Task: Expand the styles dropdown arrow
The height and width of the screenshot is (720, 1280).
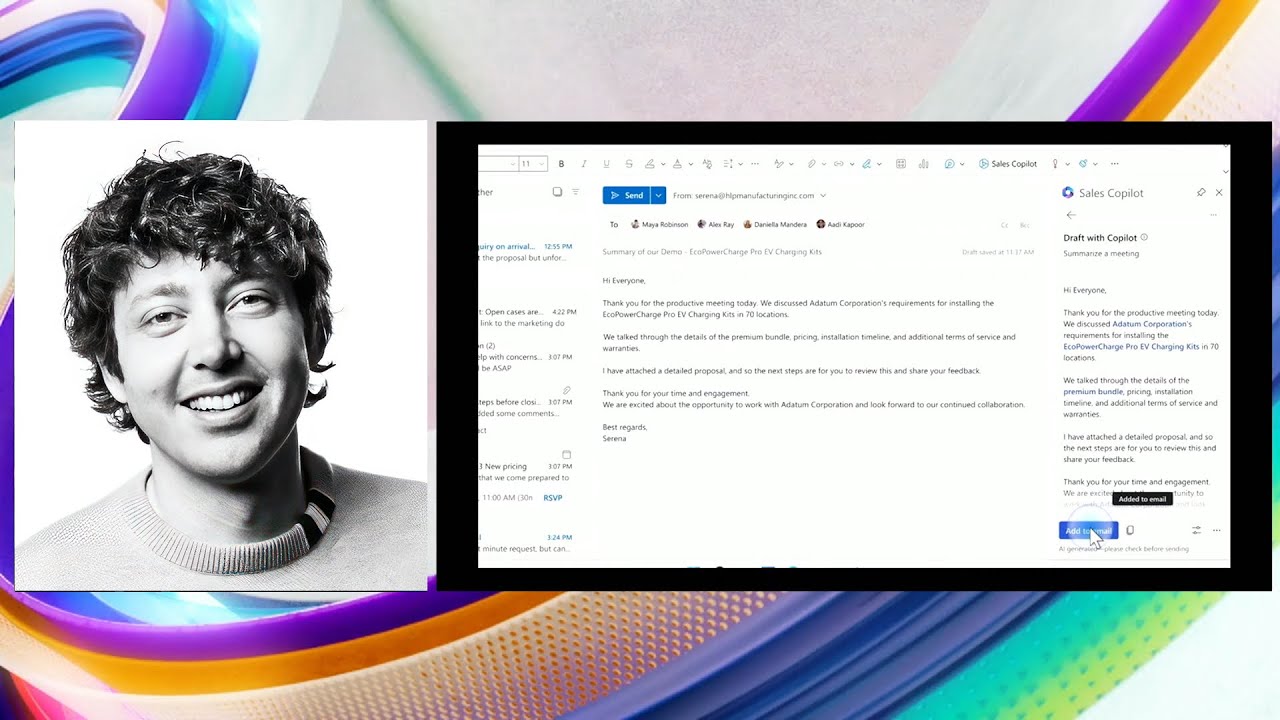Action: point(792,164)
